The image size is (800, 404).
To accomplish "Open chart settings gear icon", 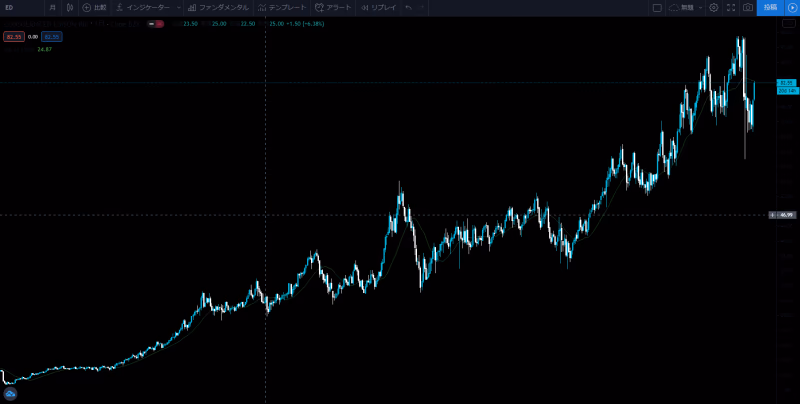I will coord(714,7).
